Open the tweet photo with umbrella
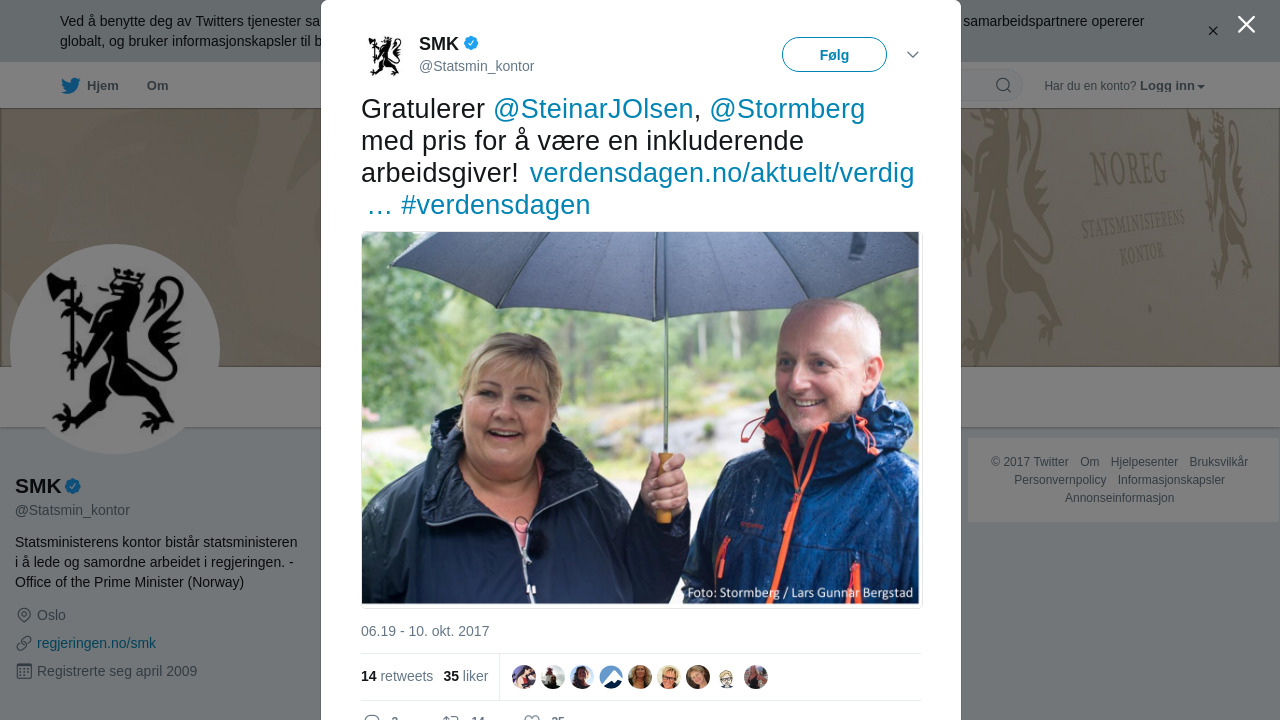The width and height of the screenshot is (1280, 720). pos(640,418)
